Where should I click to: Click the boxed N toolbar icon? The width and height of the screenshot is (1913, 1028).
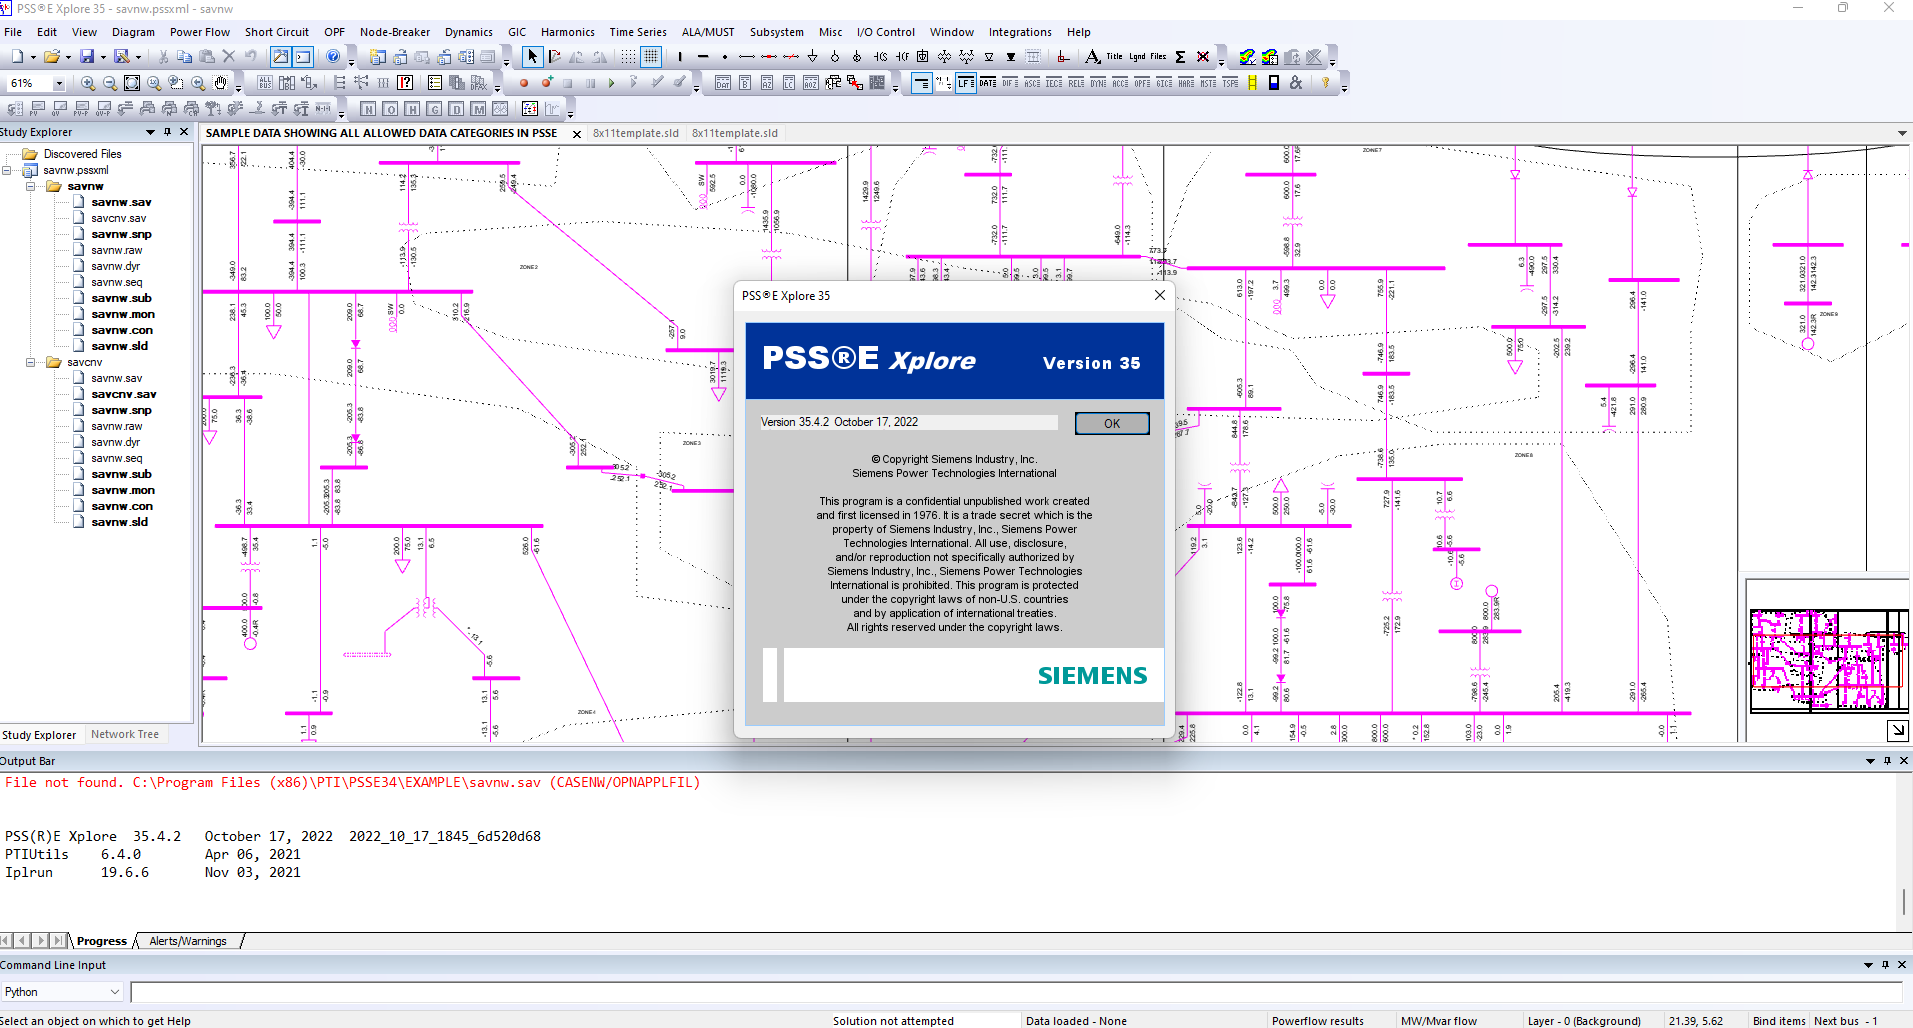(368, 109)
